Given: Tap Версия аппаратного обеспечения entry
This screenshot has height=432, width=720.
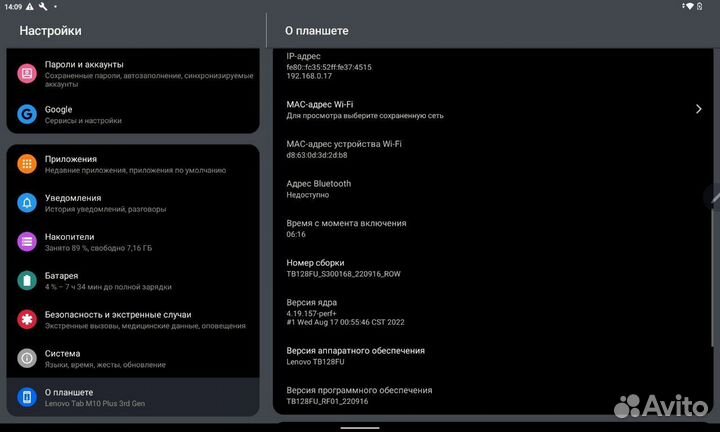Looking at the screenshot, I should [493, 356].
